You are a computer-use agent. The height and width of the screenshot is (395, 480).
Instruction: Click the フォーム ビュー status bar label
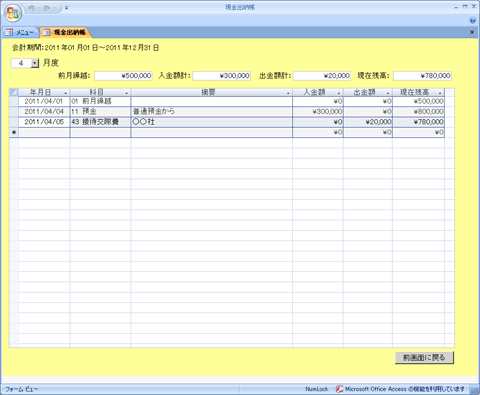point(22,389)
